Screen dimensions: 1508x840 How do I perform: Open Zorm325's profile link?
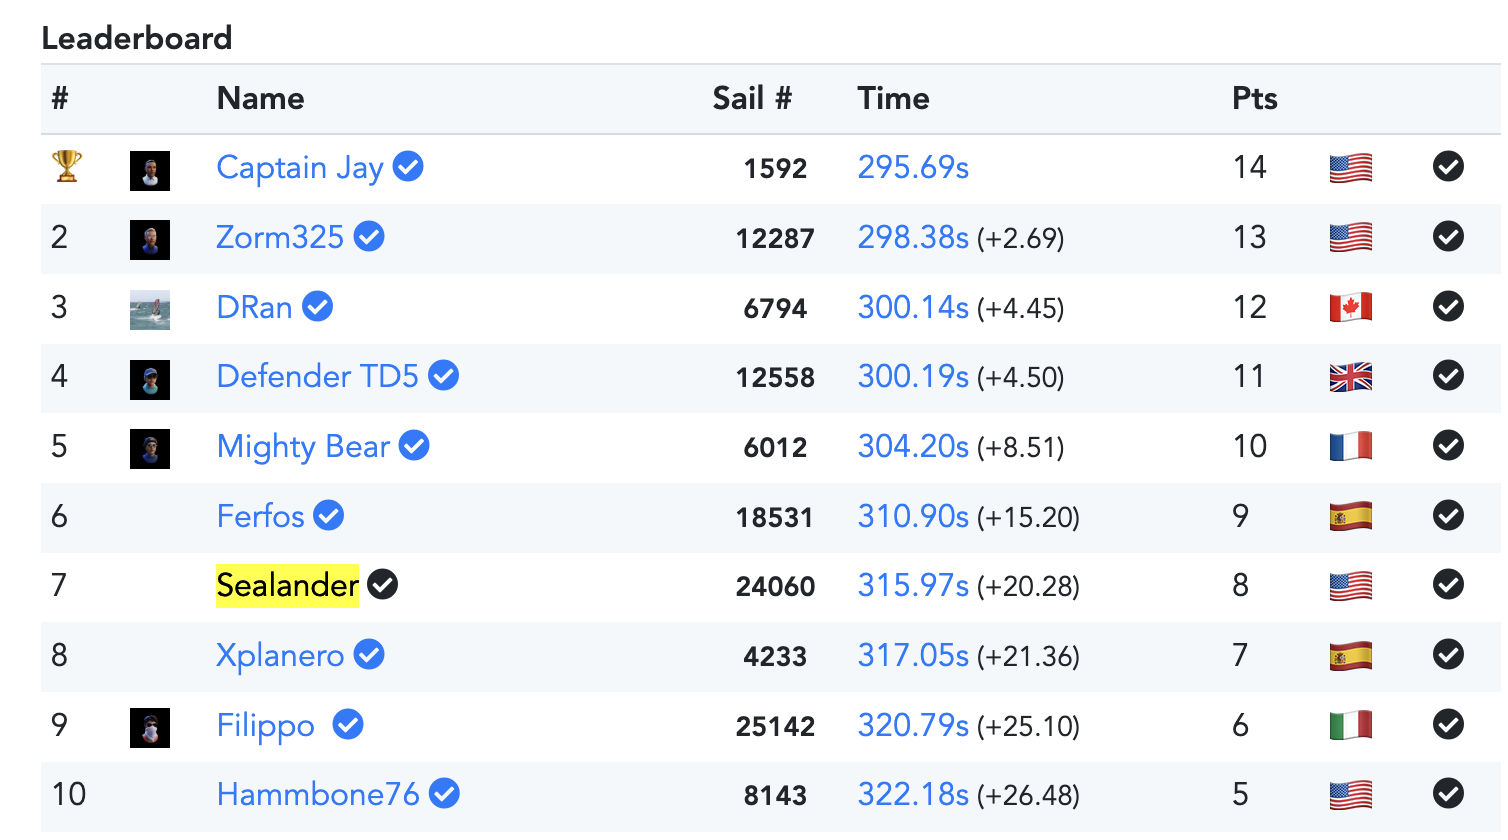280,237
